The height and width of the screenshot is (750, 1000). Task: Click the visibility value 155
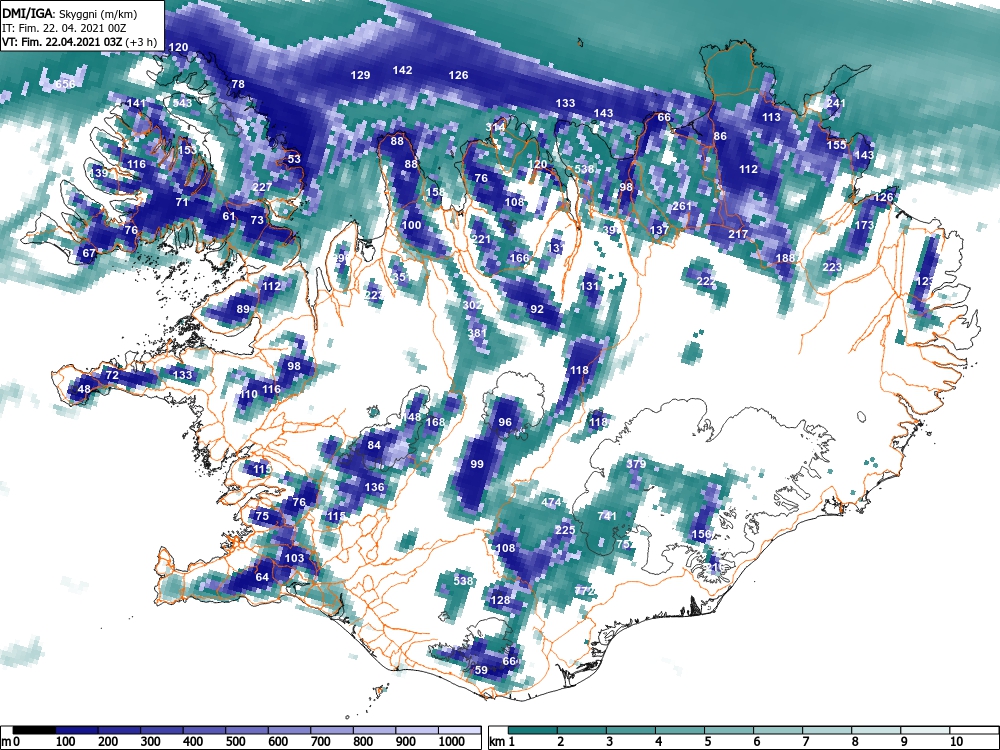point(836,145)
